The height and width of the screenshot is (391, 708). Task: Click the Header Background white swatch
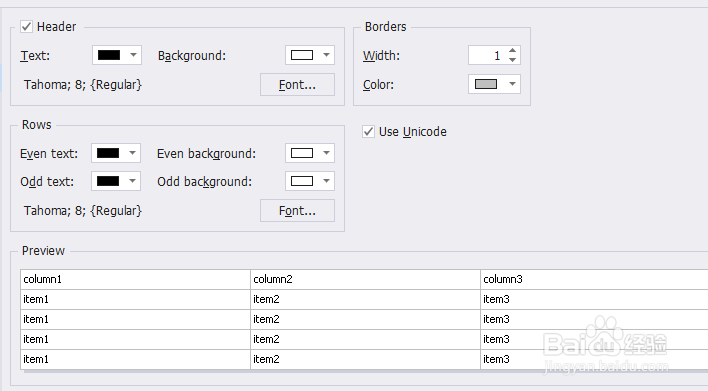pos(302,55)
